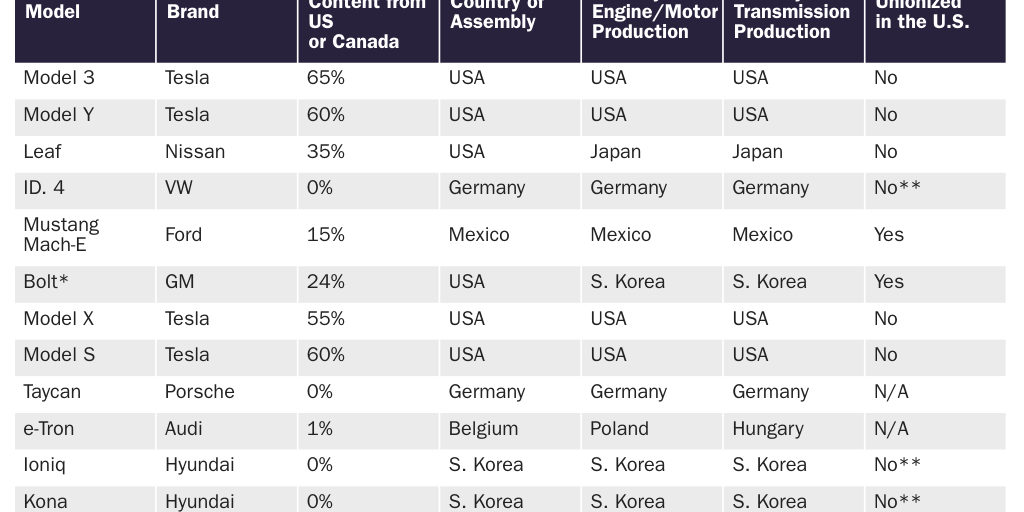Select the 65% content cell

[326, 78]
